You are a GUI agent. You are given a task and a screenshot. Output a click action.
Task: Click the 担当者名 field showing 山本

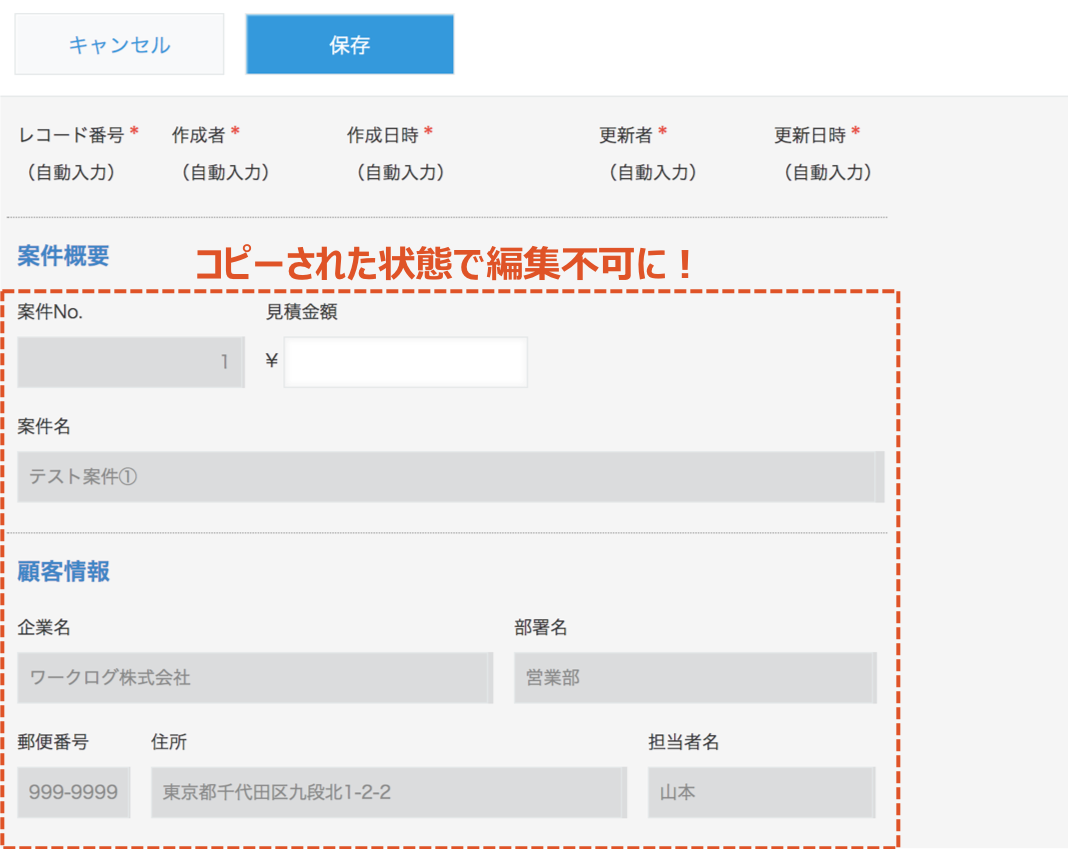[x=761, y=793]
